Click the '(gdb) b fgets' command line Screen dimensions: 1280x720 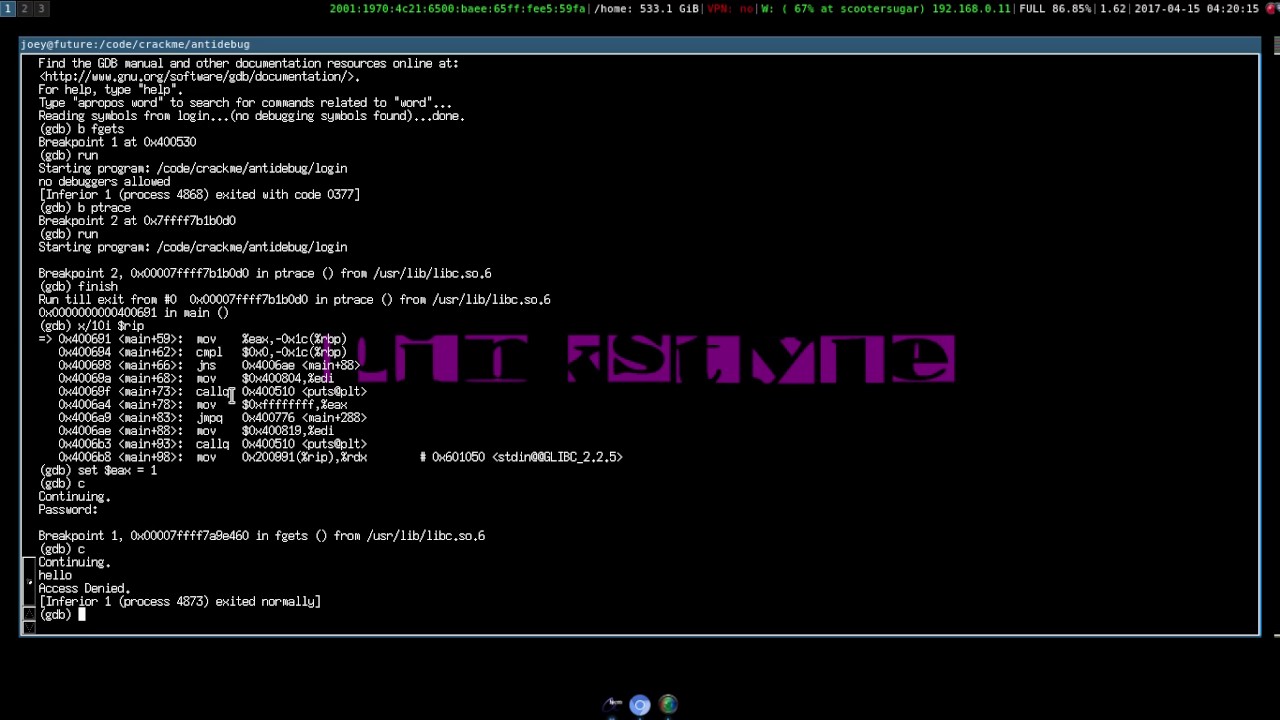81,129
